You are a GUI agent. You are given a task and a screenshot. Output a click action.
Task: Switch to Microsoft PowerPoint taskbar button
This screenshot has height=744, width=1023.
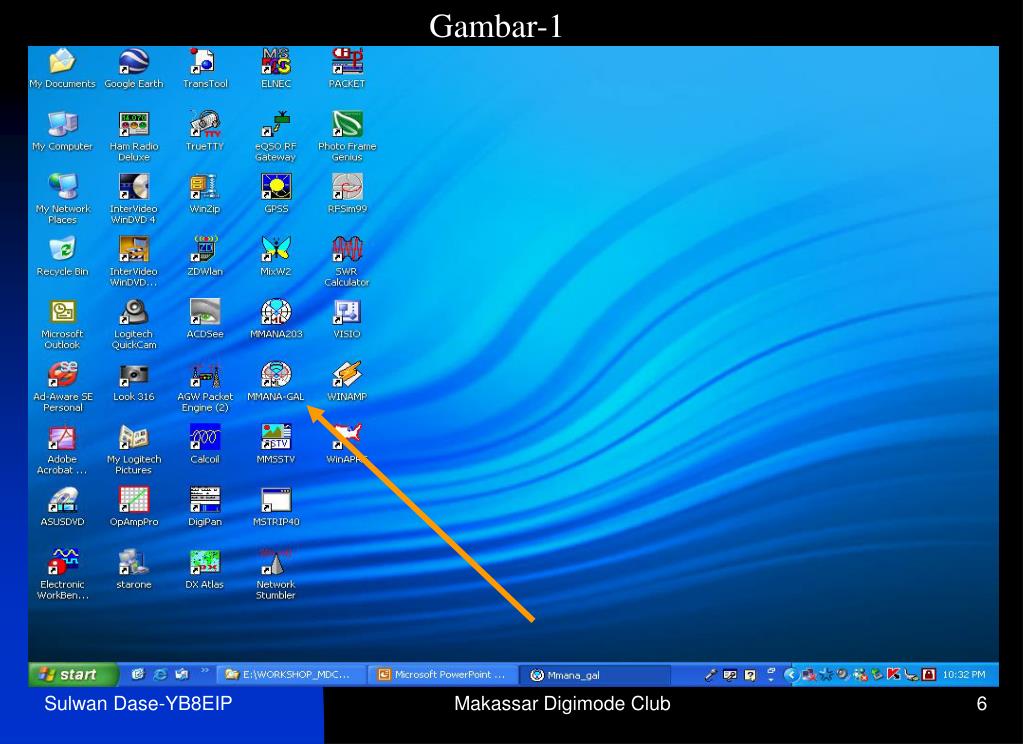click(443, 675)
